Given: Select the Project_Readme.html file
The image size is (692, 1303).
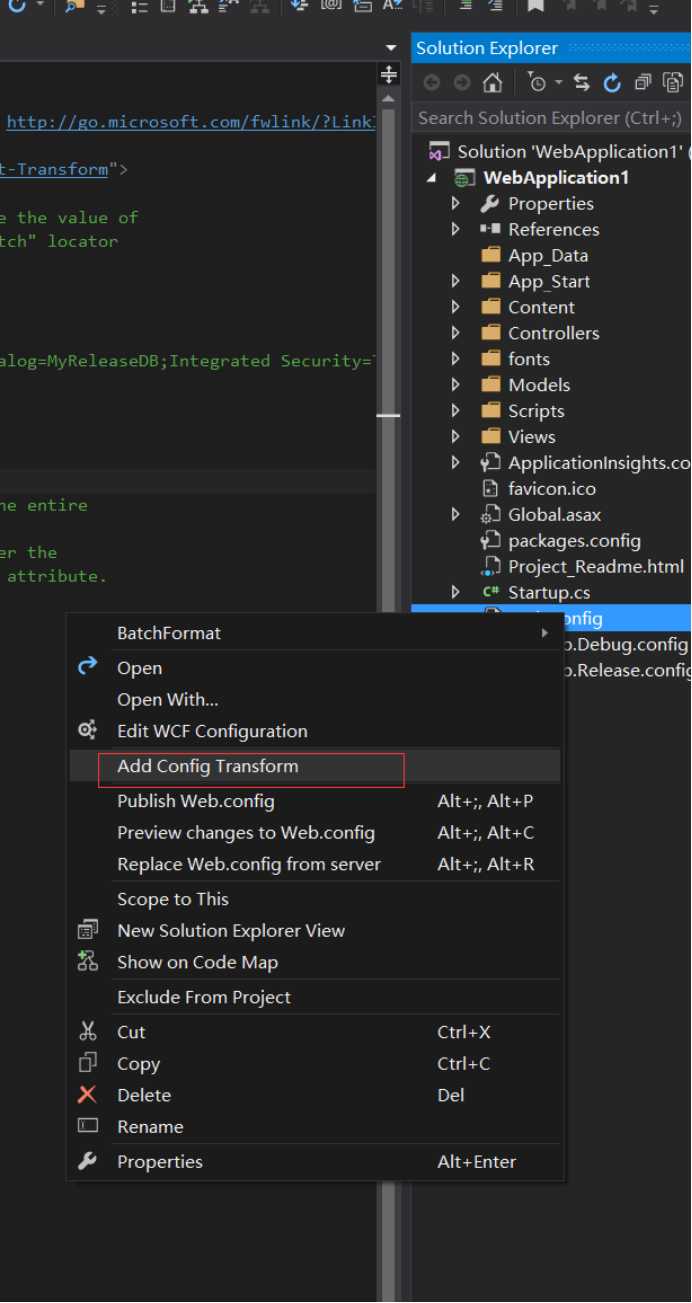Looking at the screenshot, I should coord(595,567).
